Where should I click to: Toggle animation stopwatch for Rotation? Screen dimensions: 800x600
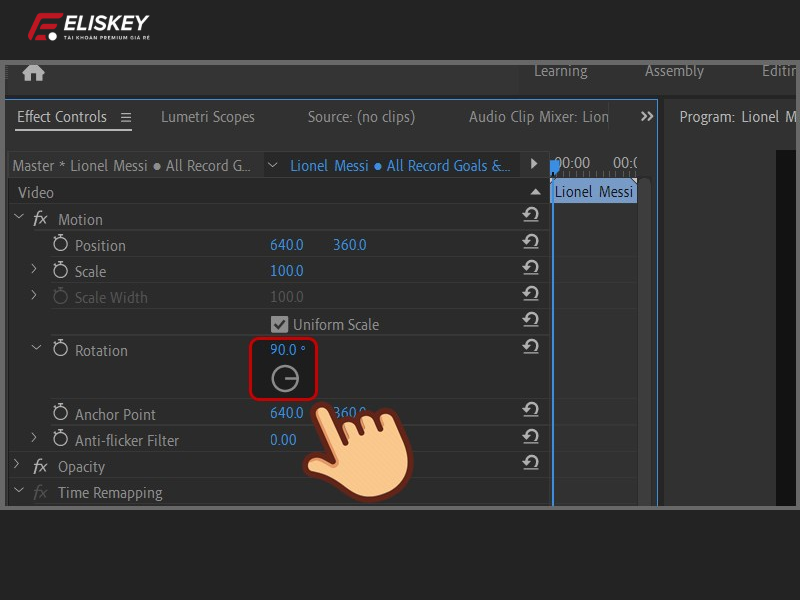point(61,350)
